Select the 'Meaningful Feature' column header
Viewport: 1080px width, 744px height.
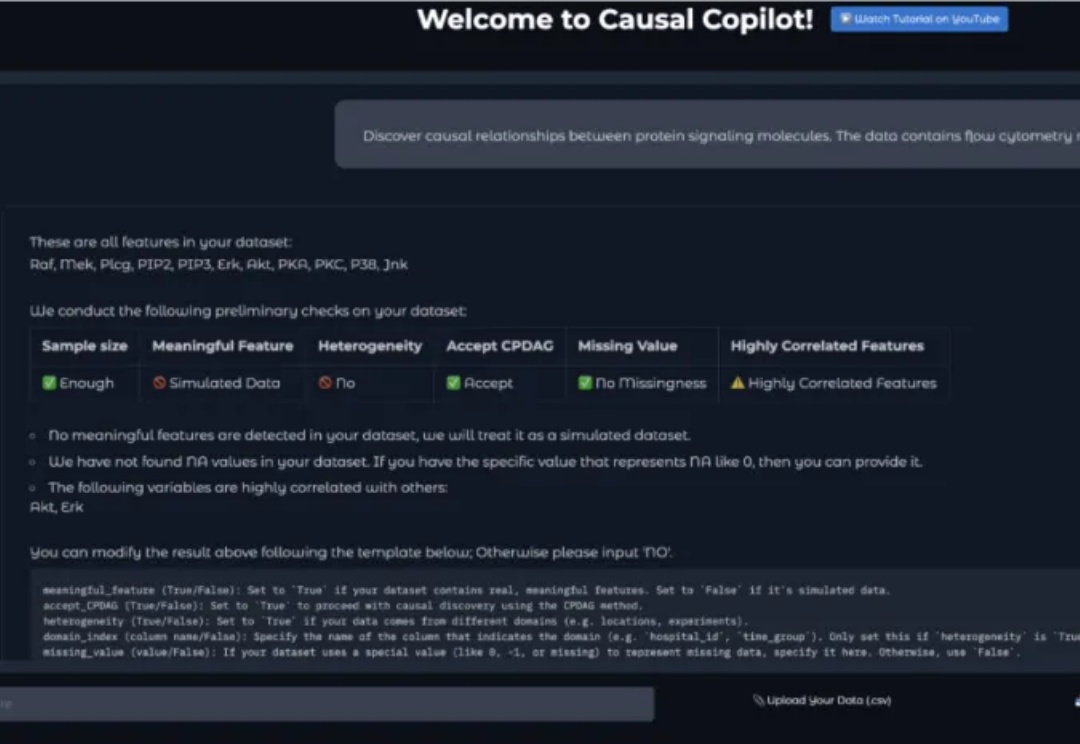click(222, 346)
